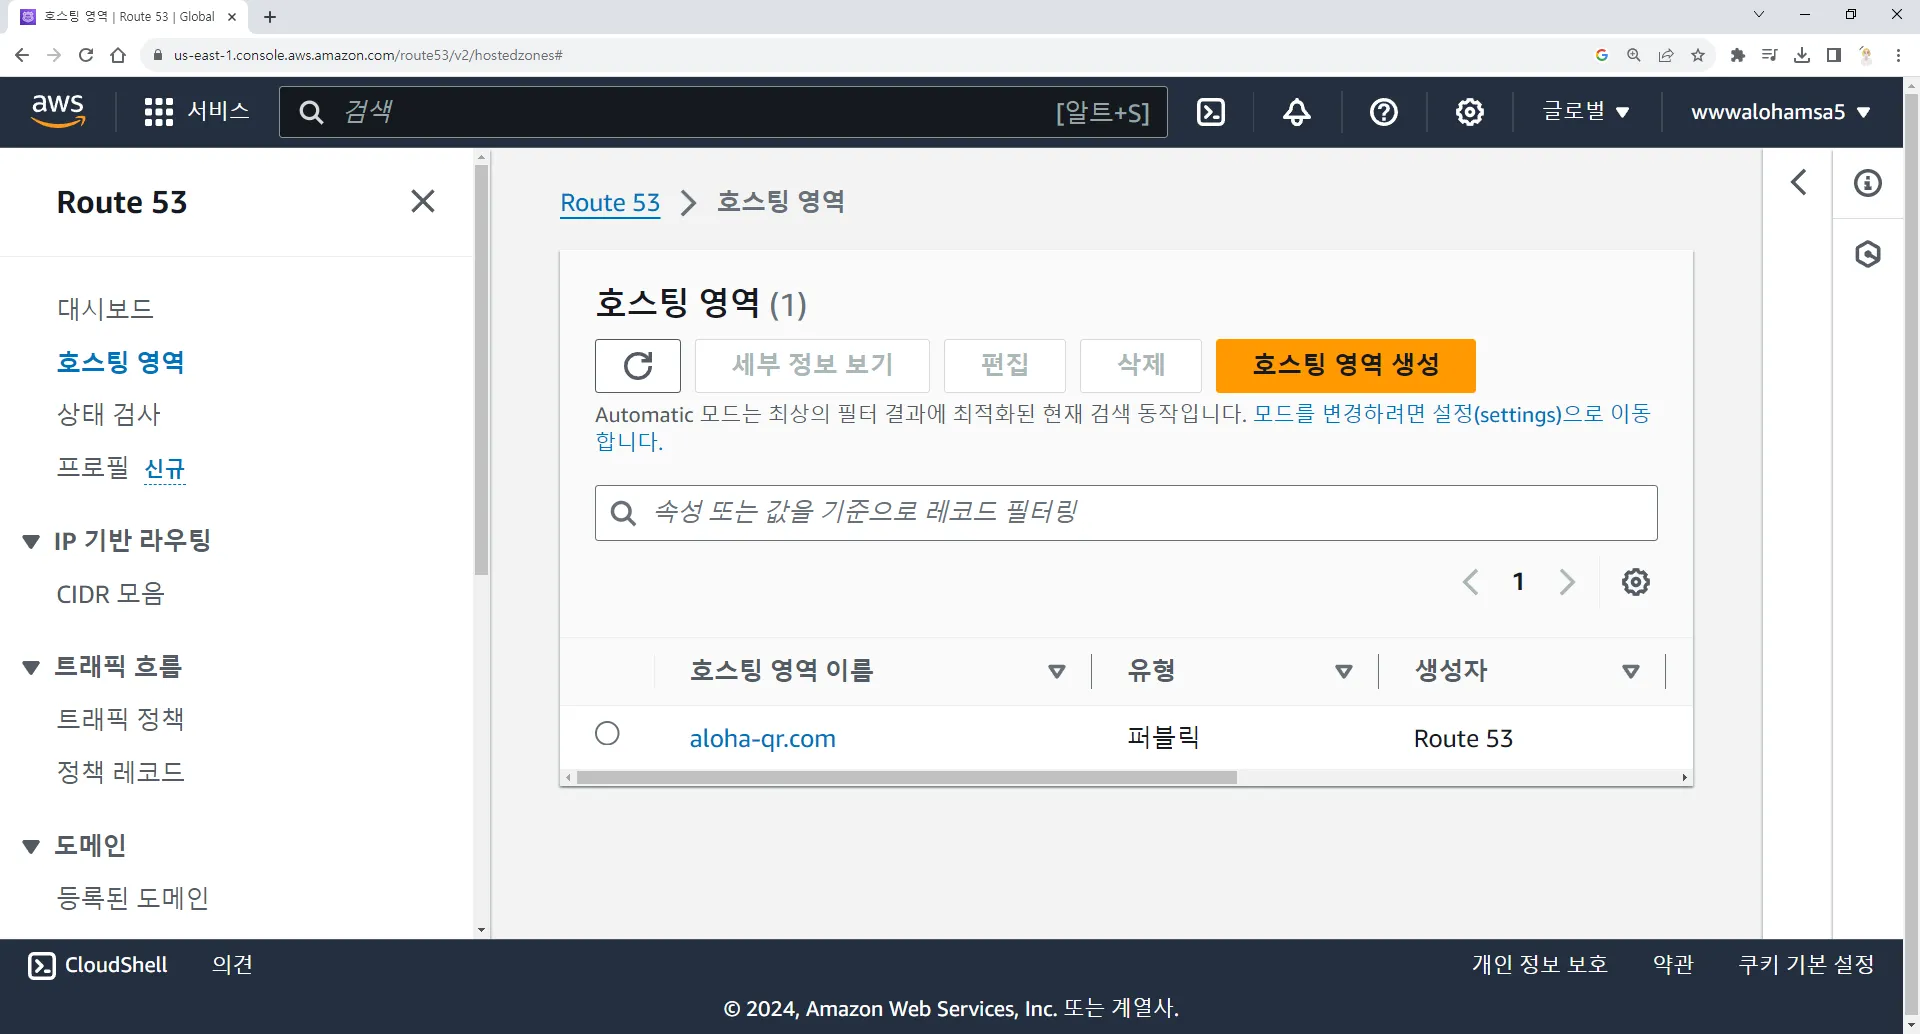
Task: Open browser downloads icon
Action: 1802,55
